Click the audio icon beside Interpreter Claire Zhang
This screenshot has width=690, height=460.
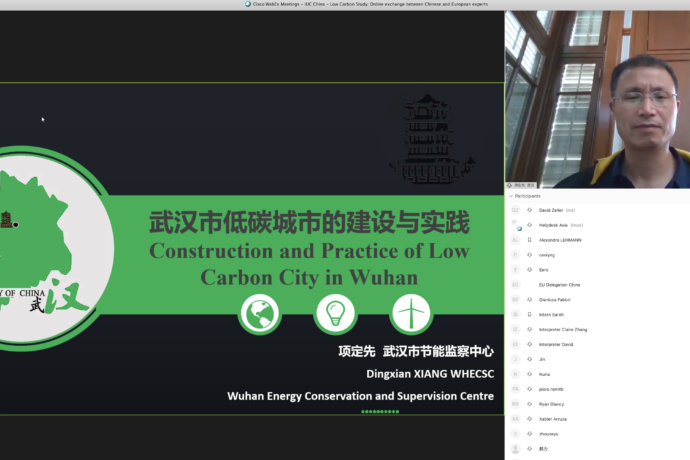tap(529, 329)
